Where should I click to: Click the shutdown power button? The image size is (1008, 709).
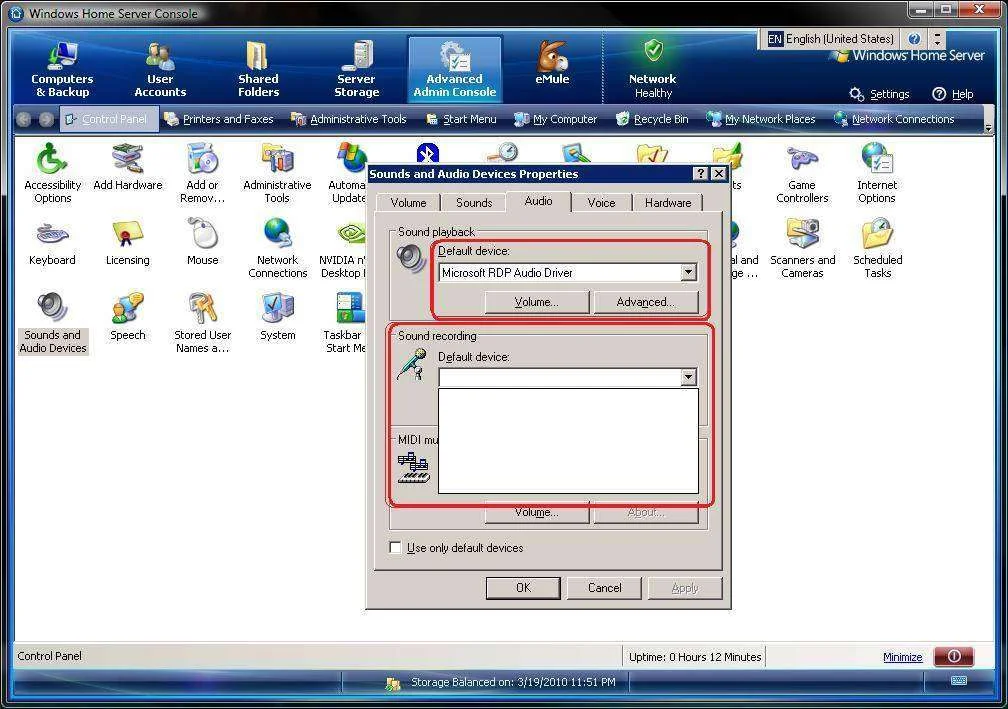pos(954,656)
